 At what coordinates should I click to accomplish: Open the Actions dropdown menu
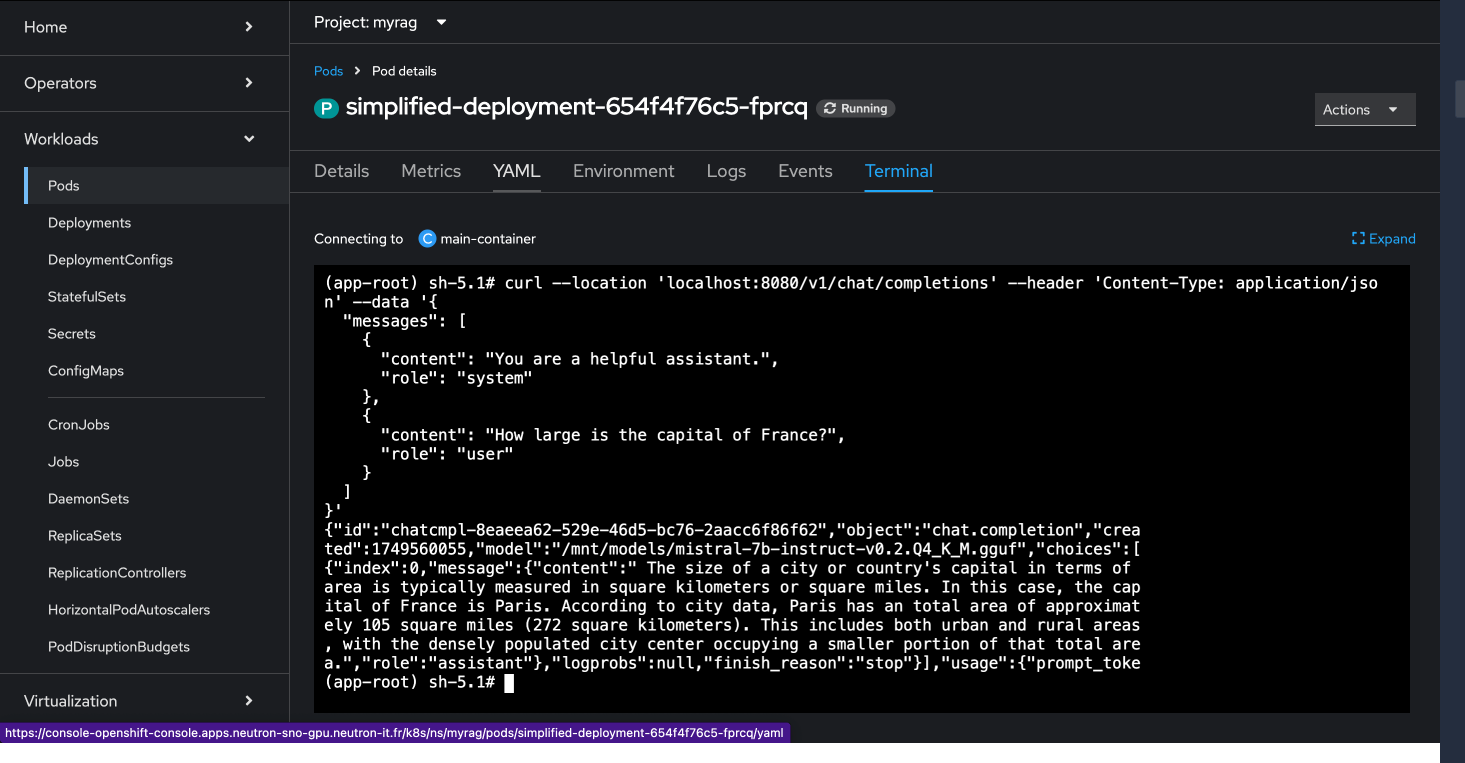pos(1365,110)
